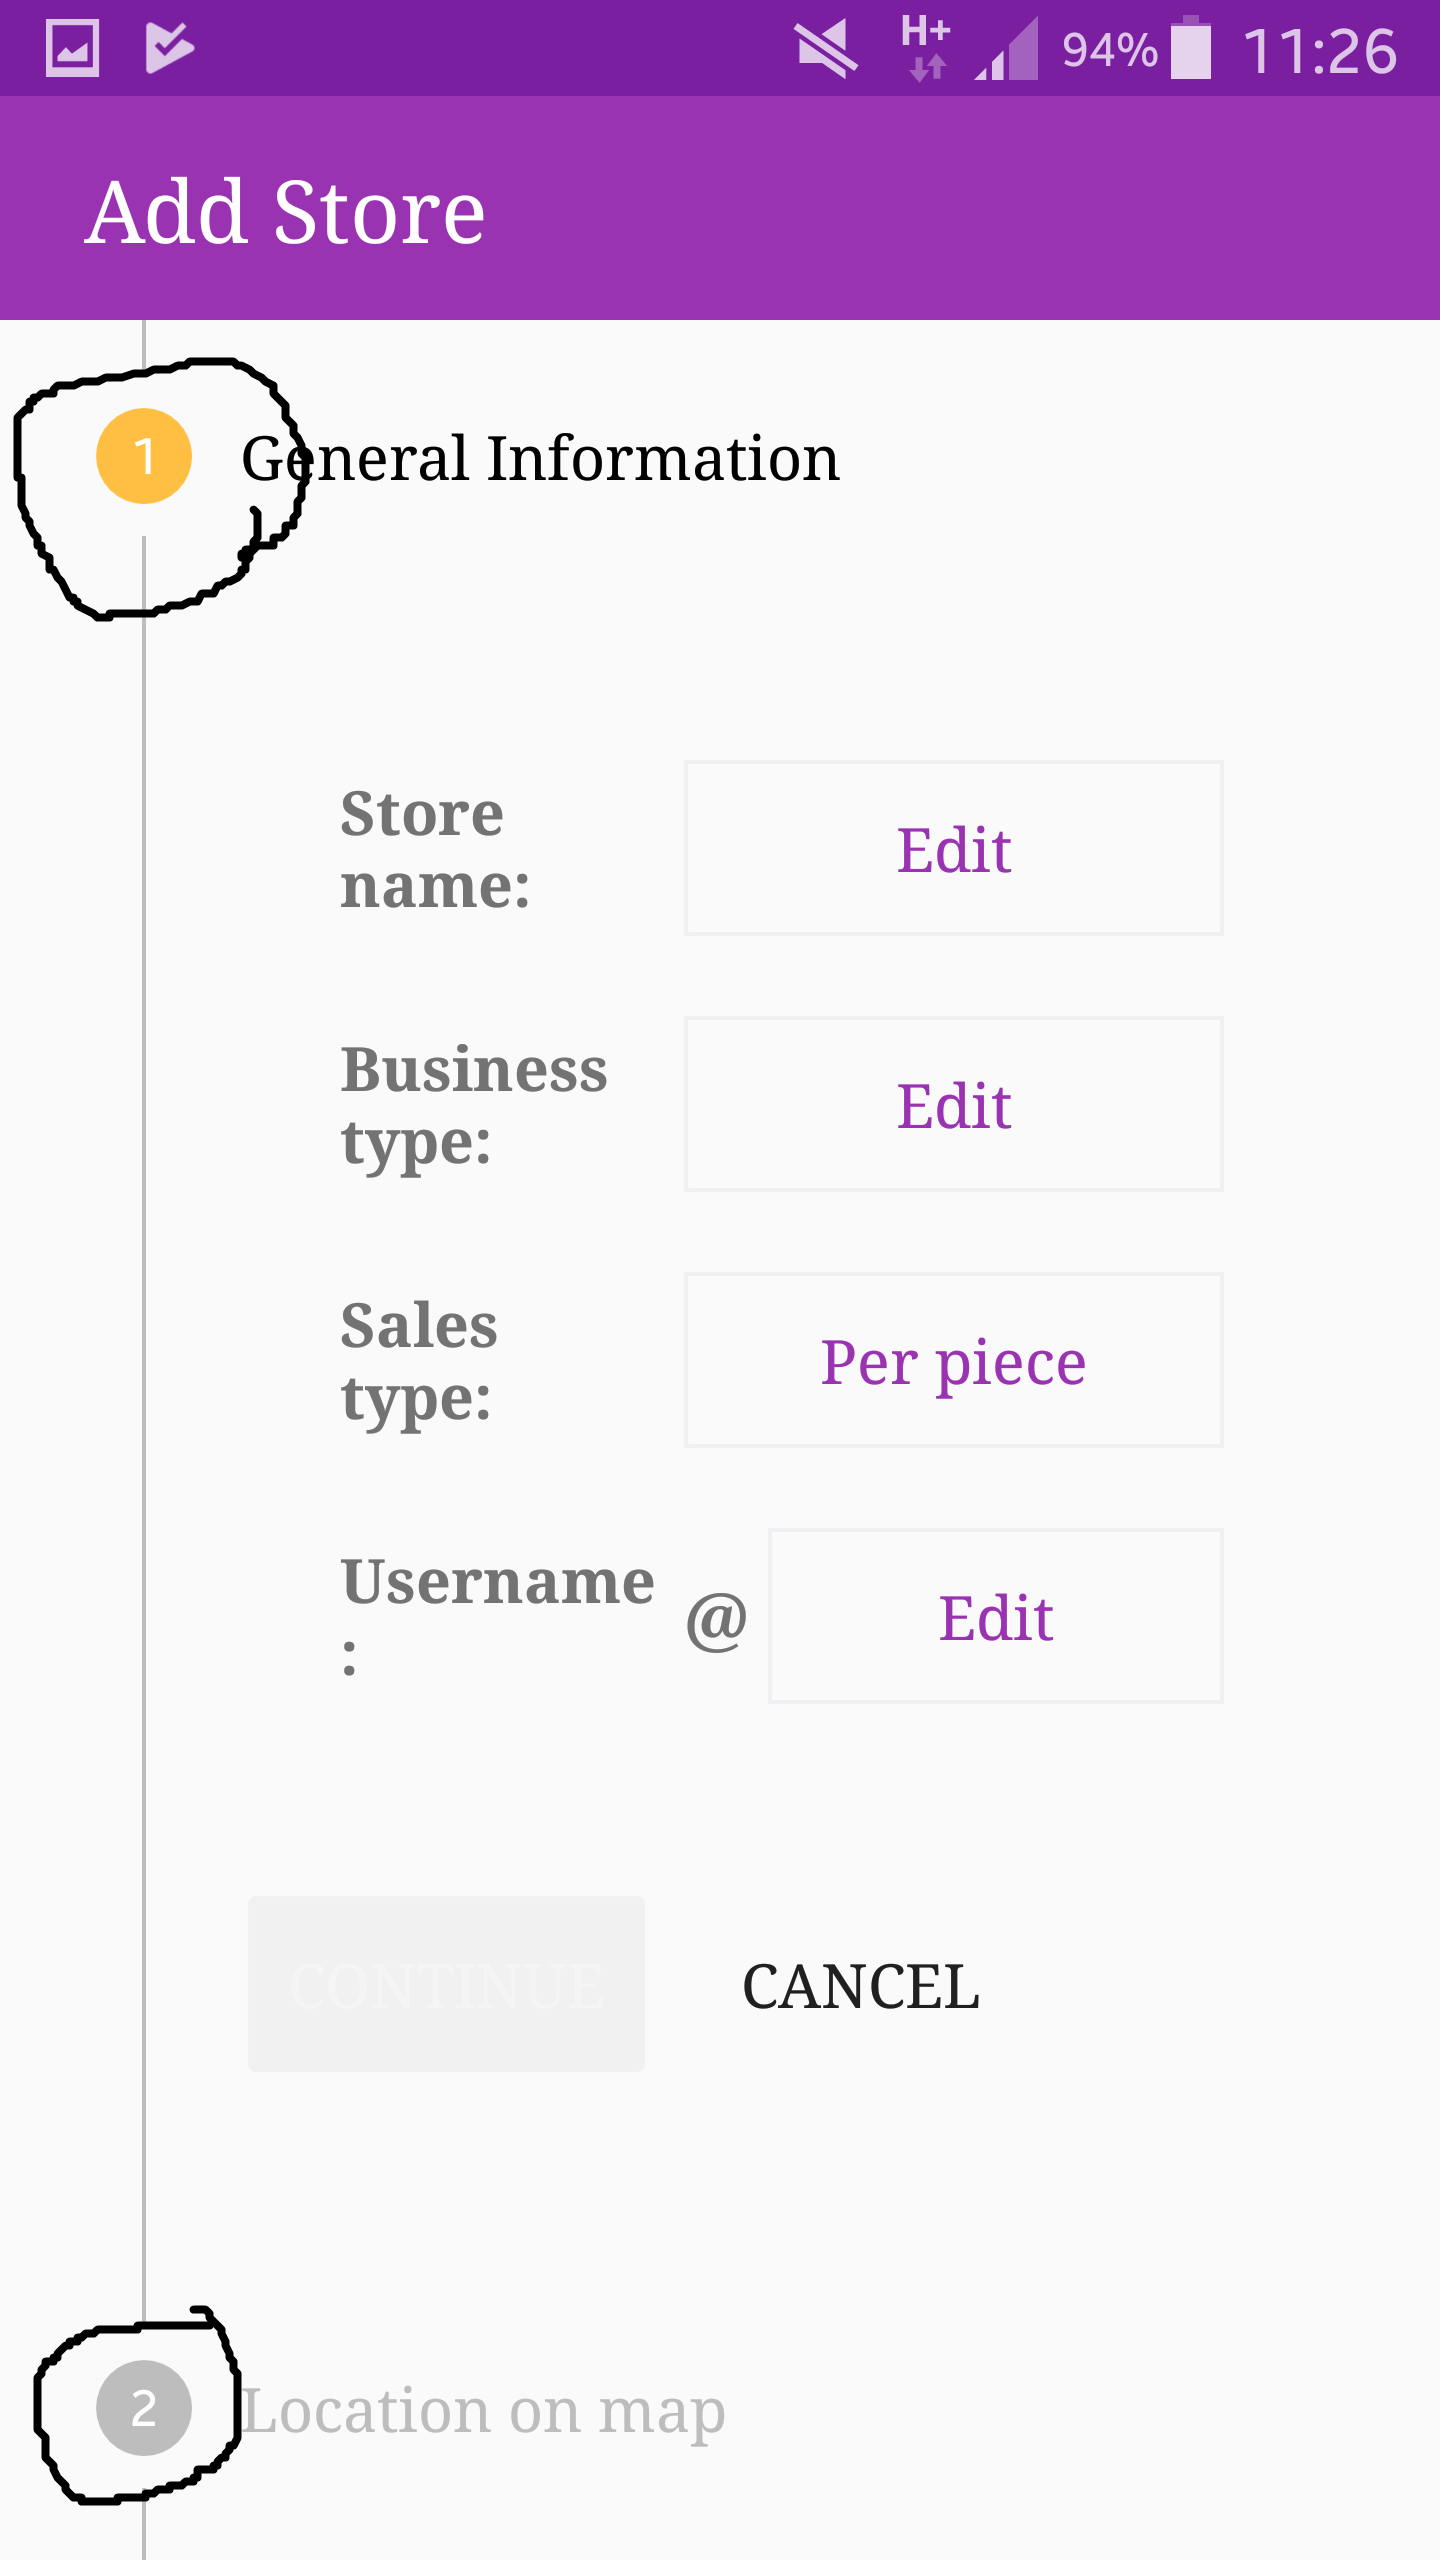Tap the Store name label
Viewport: 1440px width, 2560px height.
pos(436,848)
